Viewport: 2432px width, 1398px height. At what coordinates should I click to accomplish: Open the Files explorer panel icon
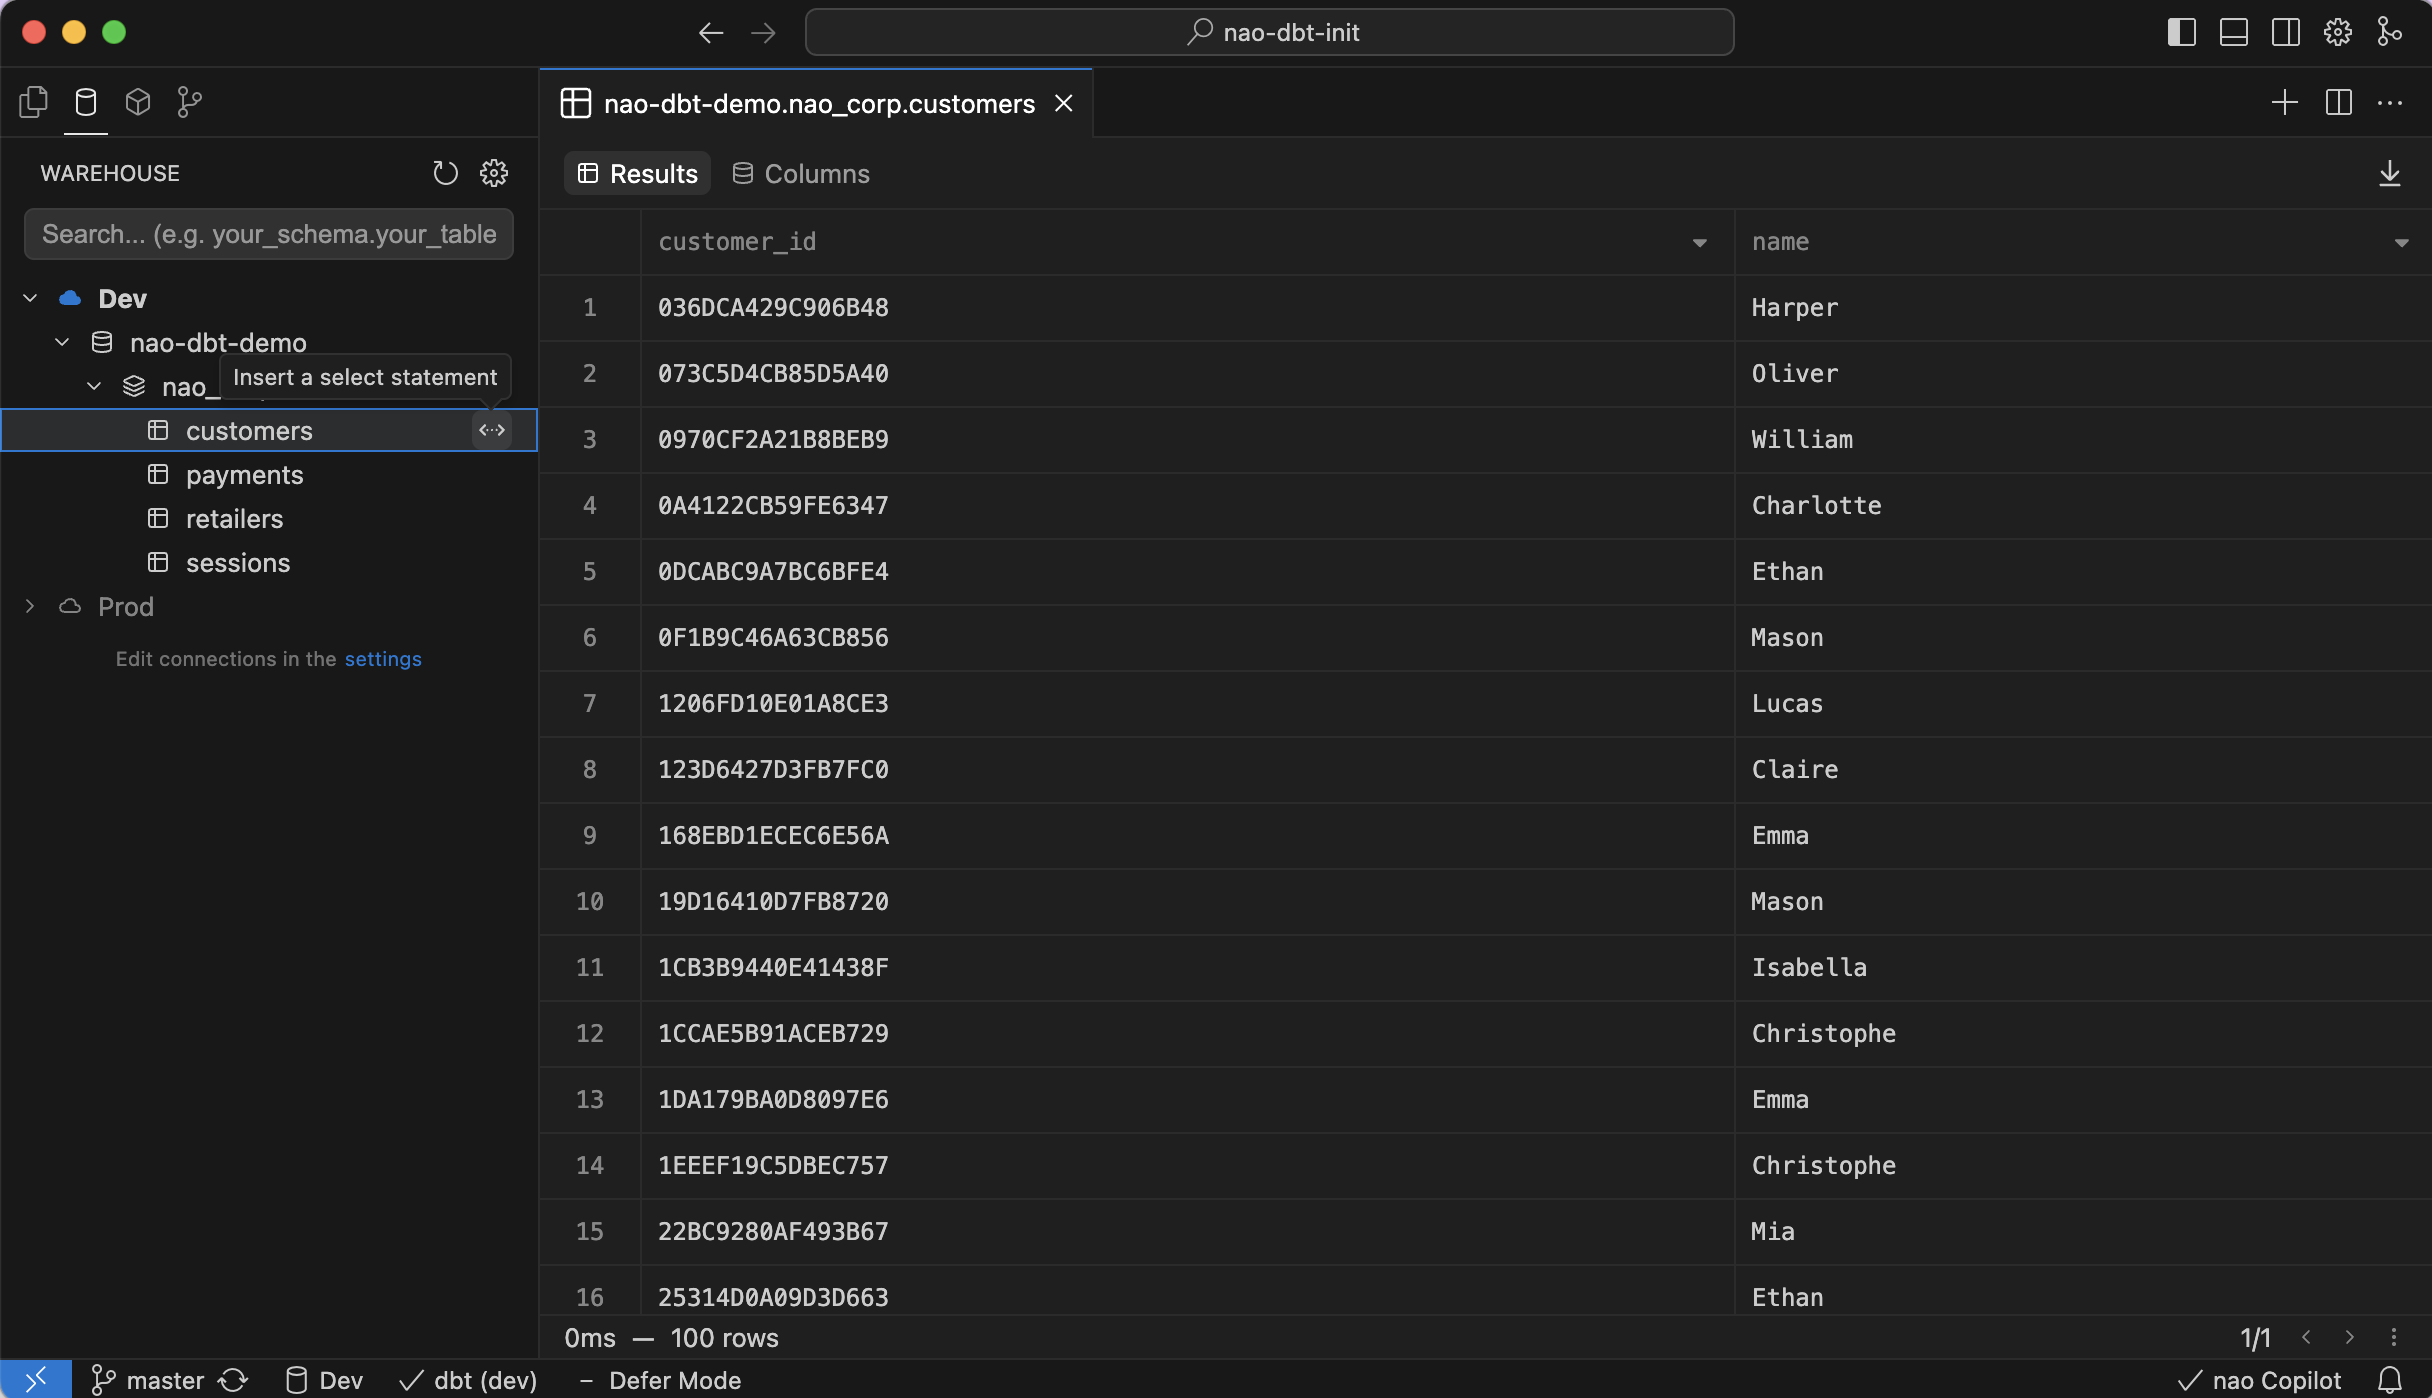33,101
